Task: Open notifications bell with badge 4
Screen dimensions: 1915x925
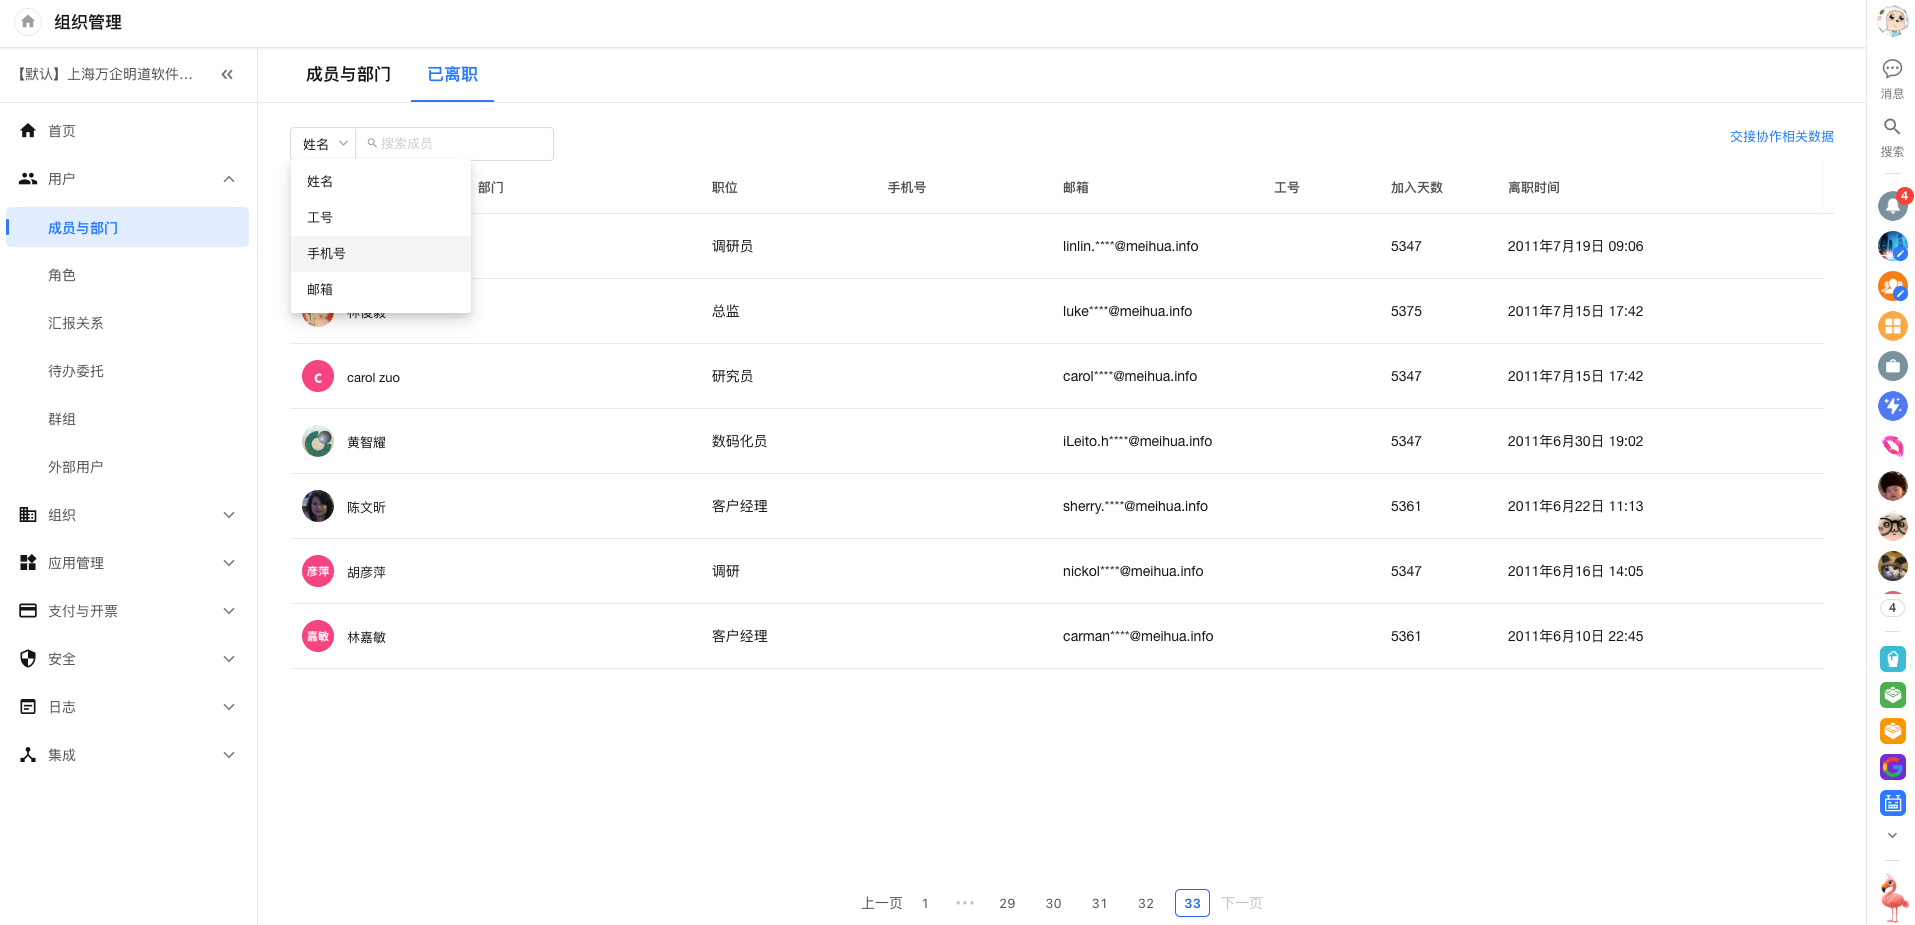Action: (1891, 205)
